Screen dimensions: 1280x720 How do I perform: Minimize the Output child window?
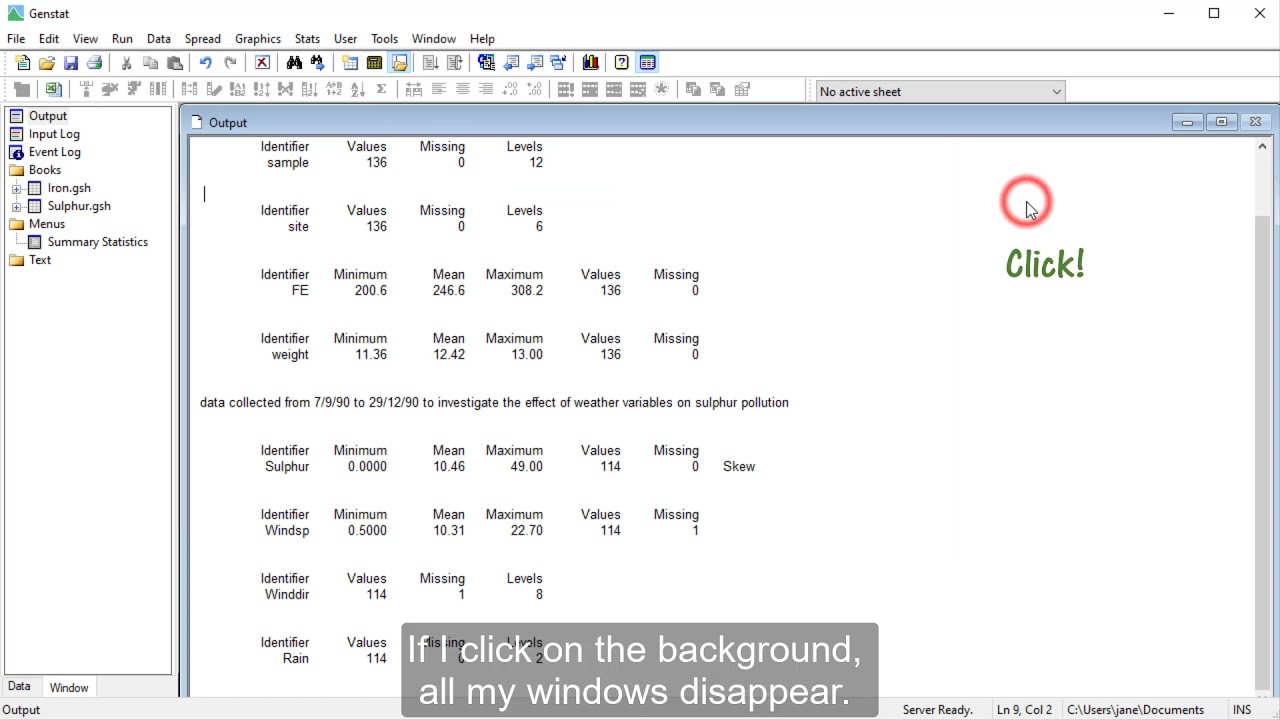point(1187,122)
